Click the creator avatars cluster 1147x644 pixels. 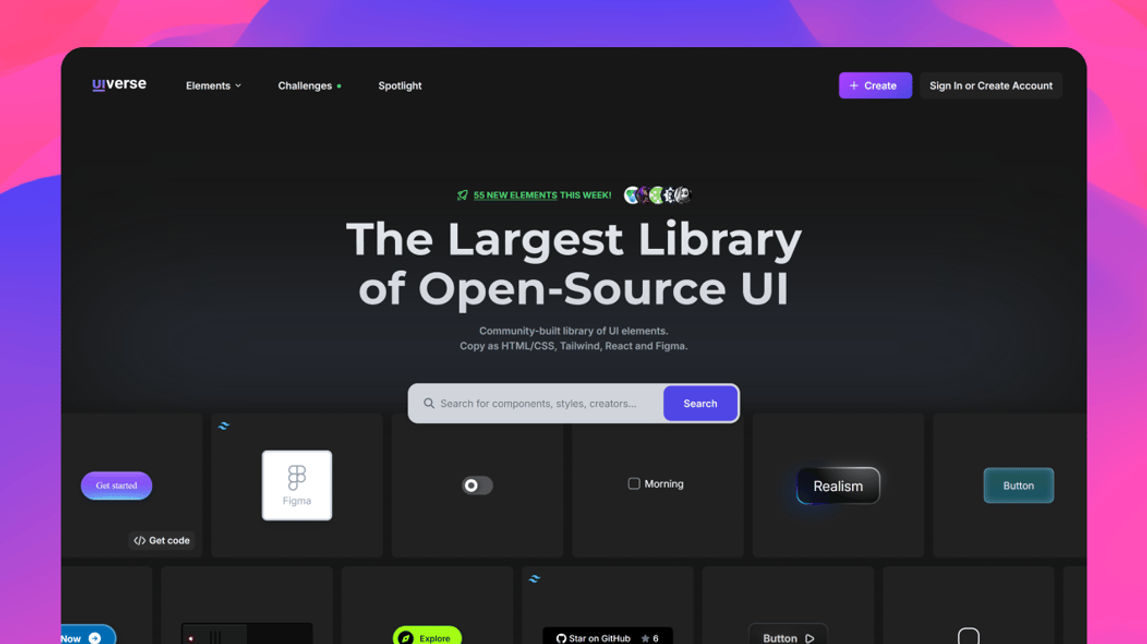click(657, 195)
